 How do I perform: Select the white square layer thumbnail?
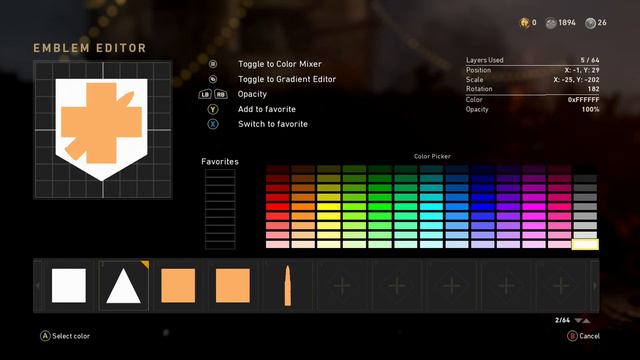point(69,286)
